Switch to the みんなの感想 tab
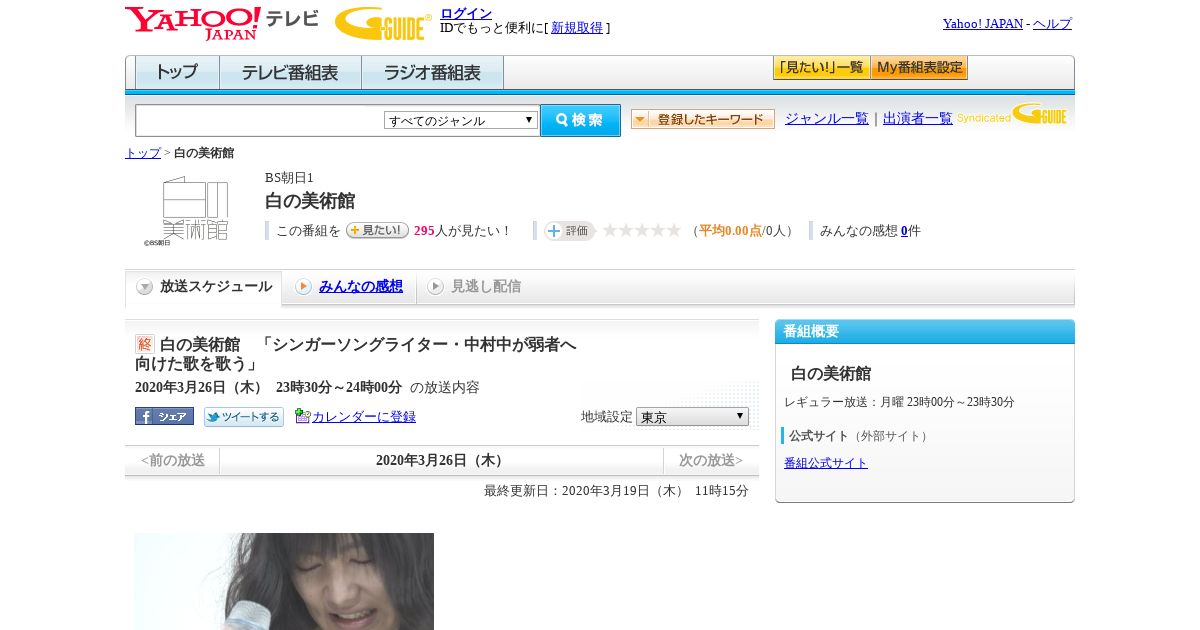The width and height of the screenshot is (1200, 630). 361,287
